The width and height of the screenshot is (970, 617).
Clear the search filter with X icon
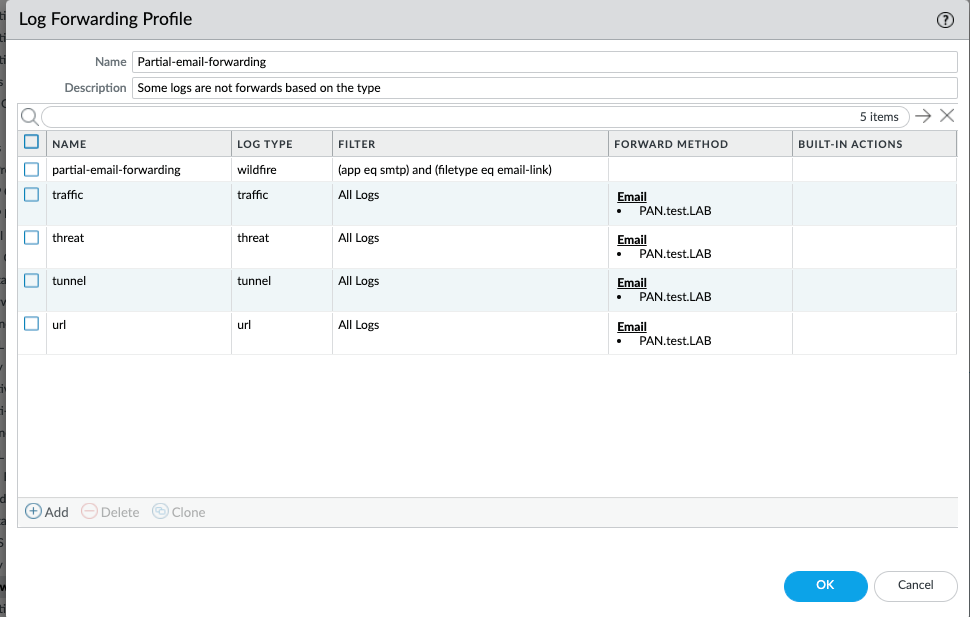947,116
